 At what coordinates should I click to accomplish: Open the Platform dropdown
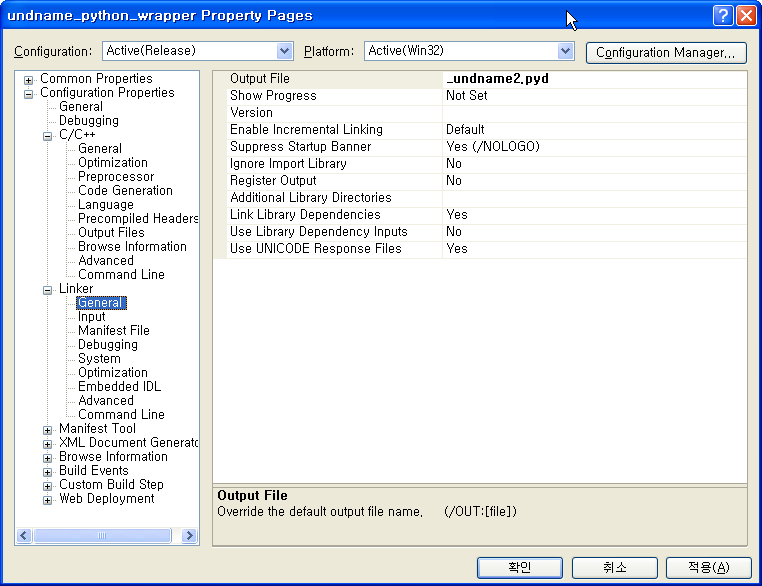[565, 51]
